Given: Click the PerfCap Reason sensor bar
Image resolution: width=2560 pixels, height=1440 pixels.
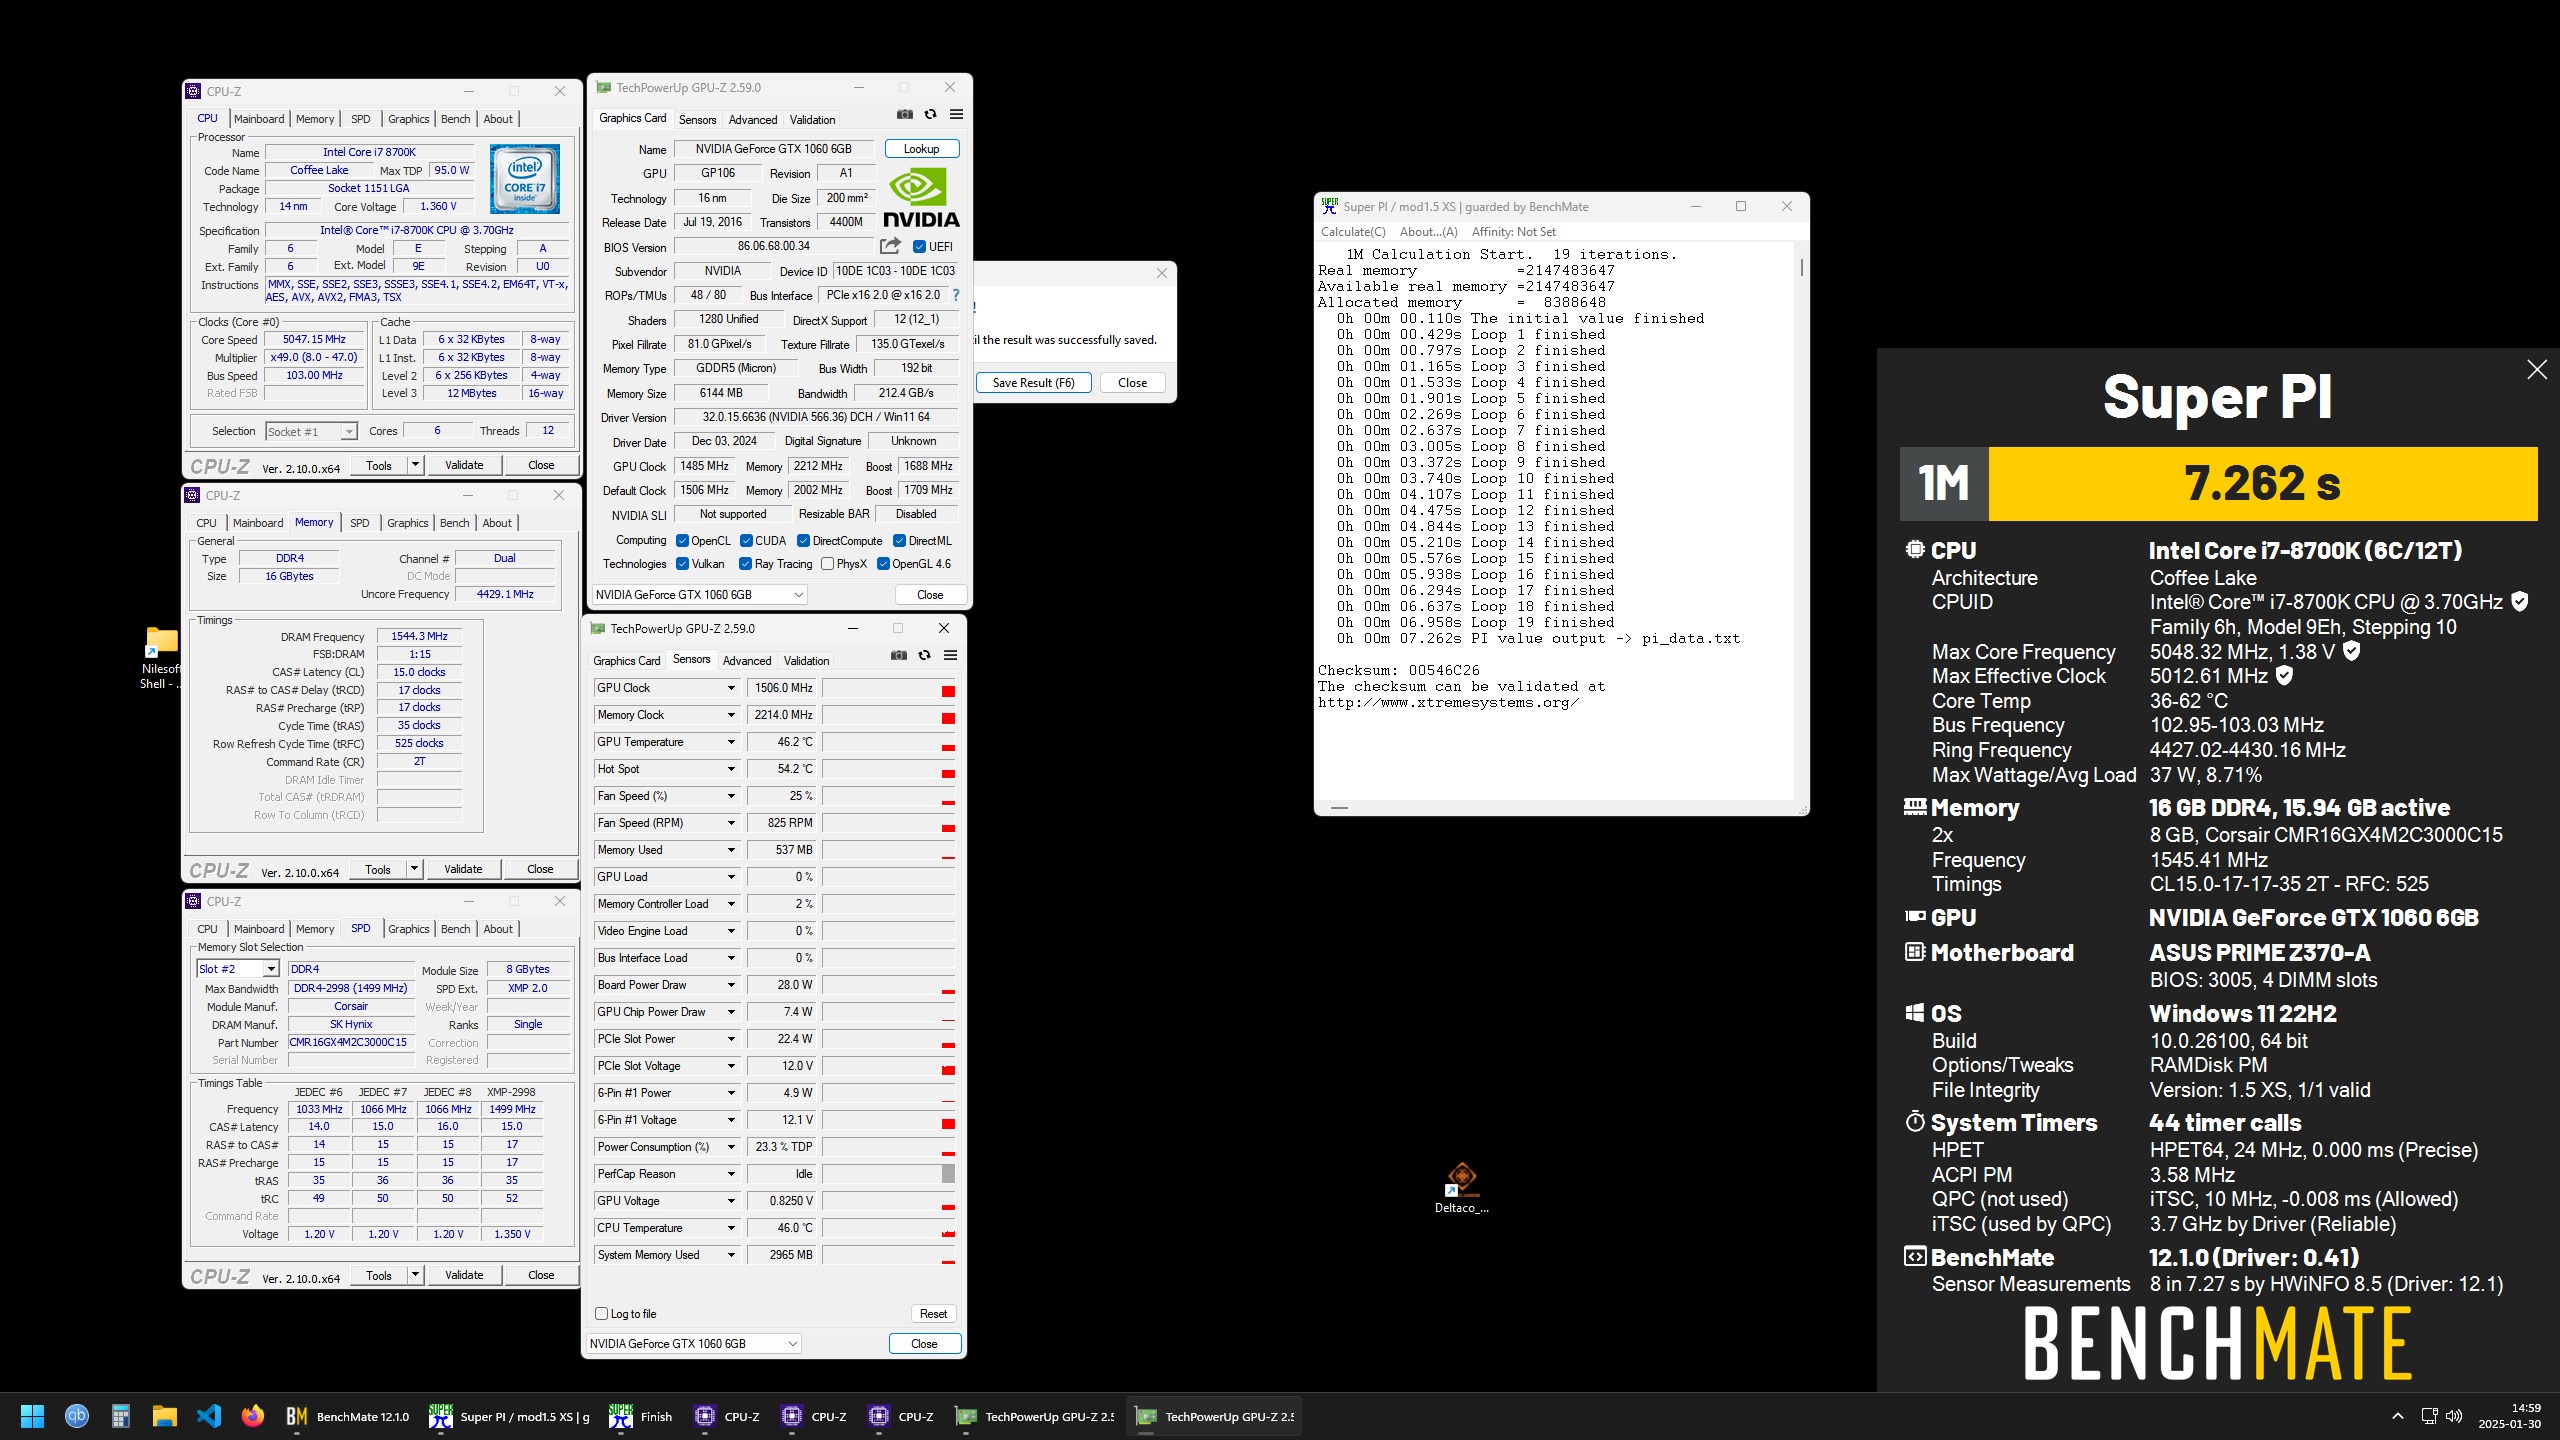Looking at the screenshot, I should (888, 1174).
